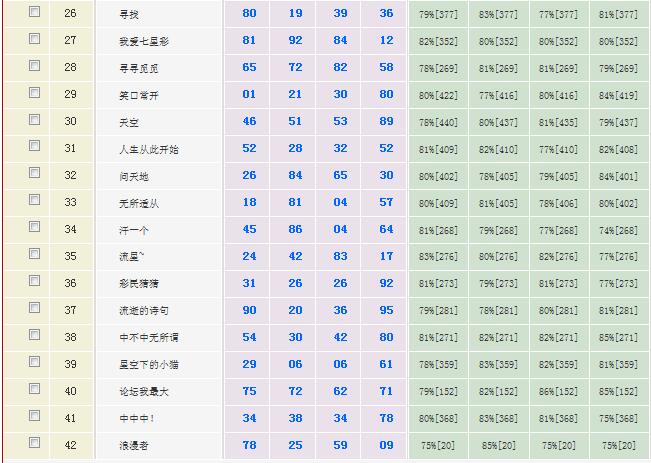The width and height of the screenshot is (651, 463).
Task: Check the checkbox for row 26
Action: pyautogui.click(x=35, y=12)
